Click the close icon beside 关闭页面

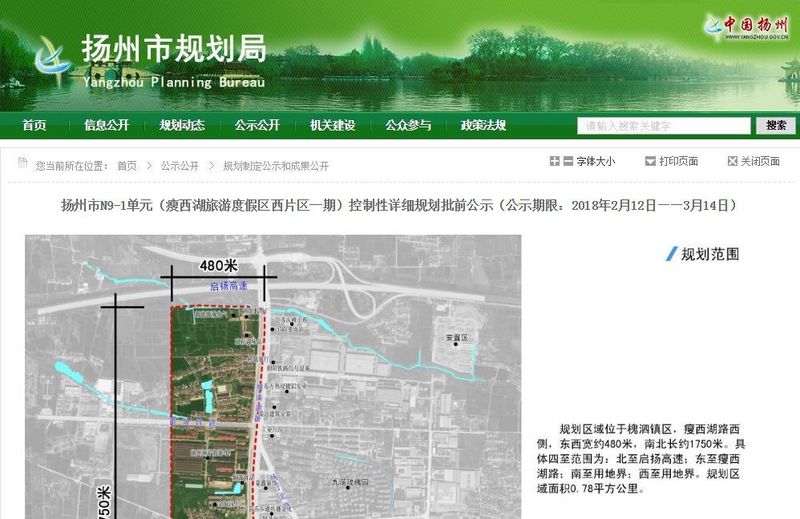pyautogui.click(x=730, y=162)
